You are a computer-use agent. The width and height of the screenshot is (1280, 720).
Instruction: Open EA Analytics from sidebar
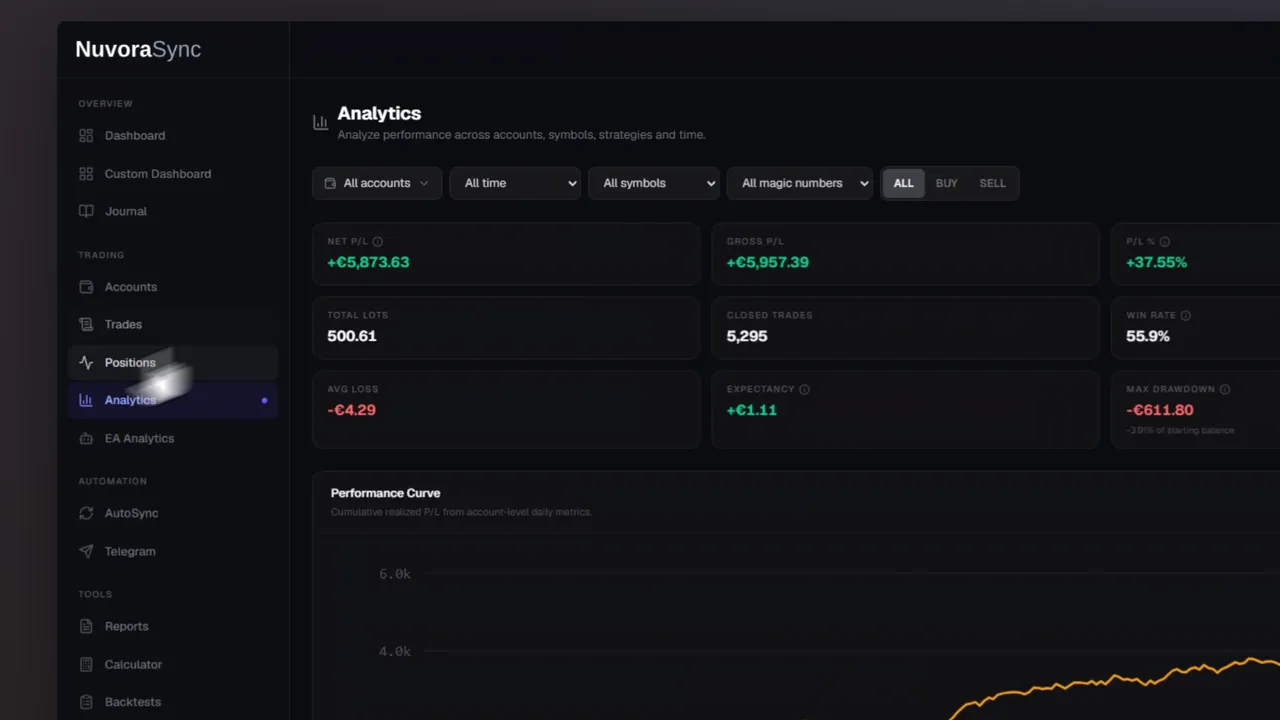tap(172, 438)
